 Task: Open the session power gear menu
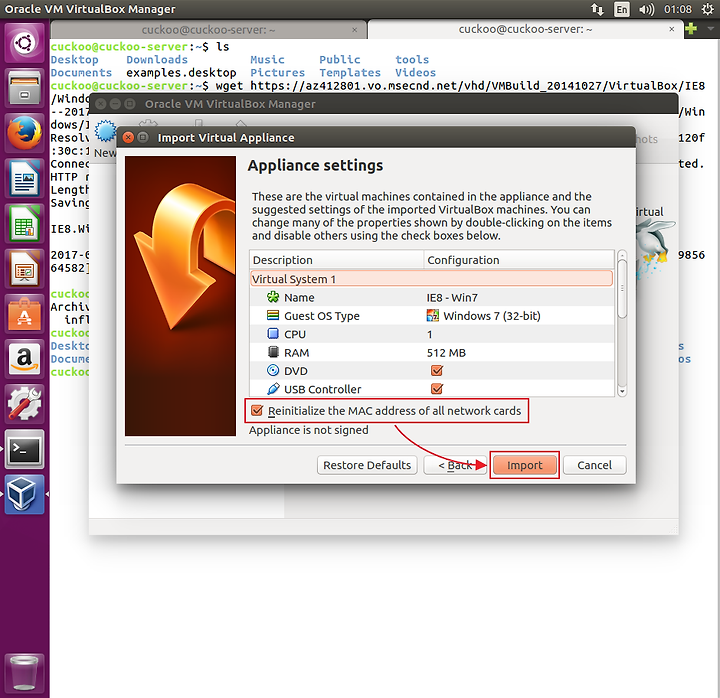click(x=708, y=9)
